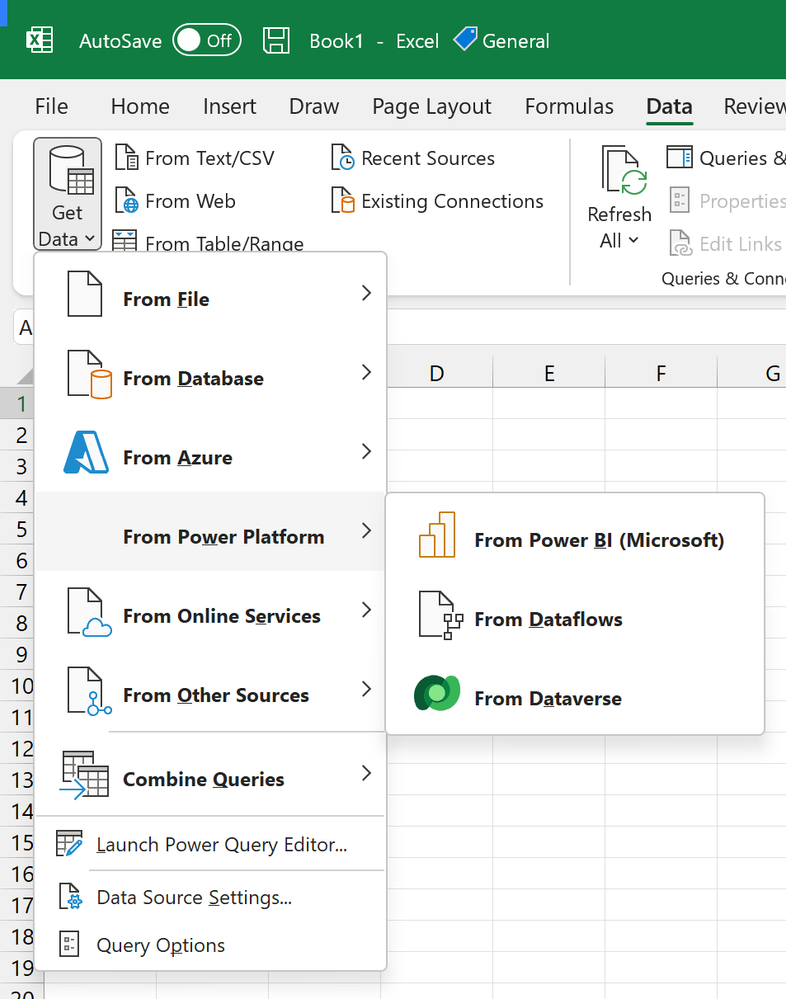Choose From Dataverse option

pyautogui.click(x=575, y=693)
